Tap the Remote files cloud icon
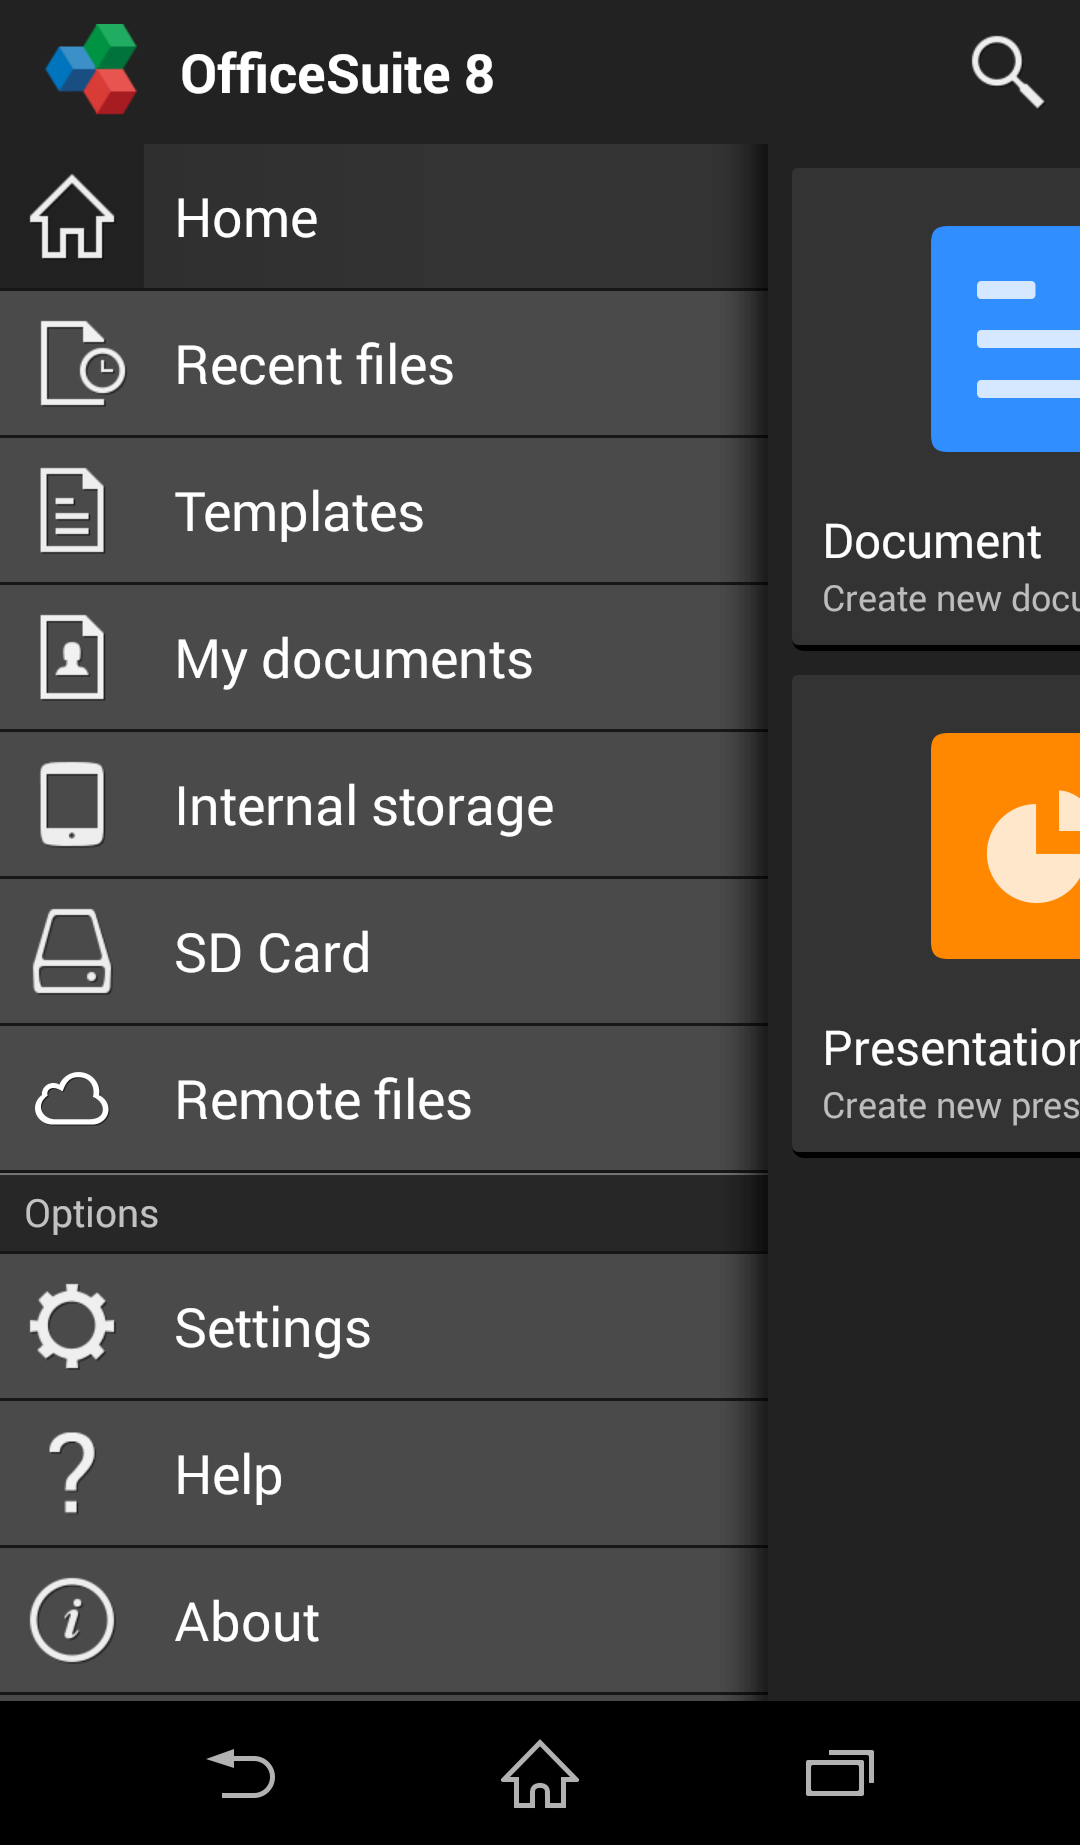1080x1845 pixels. tap(72, 1099)
